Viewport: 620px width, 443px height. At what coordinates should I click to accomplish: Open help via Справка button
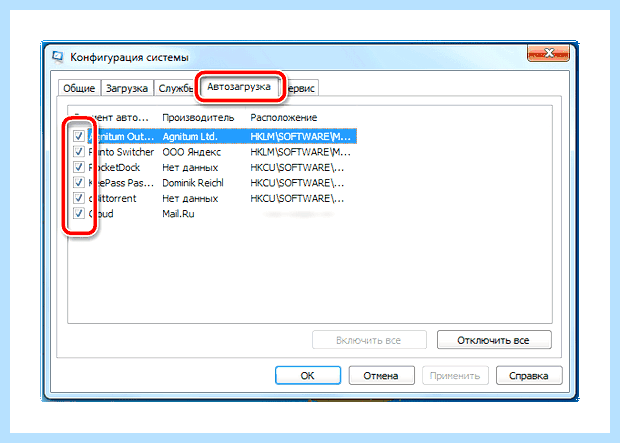[529, 375]
